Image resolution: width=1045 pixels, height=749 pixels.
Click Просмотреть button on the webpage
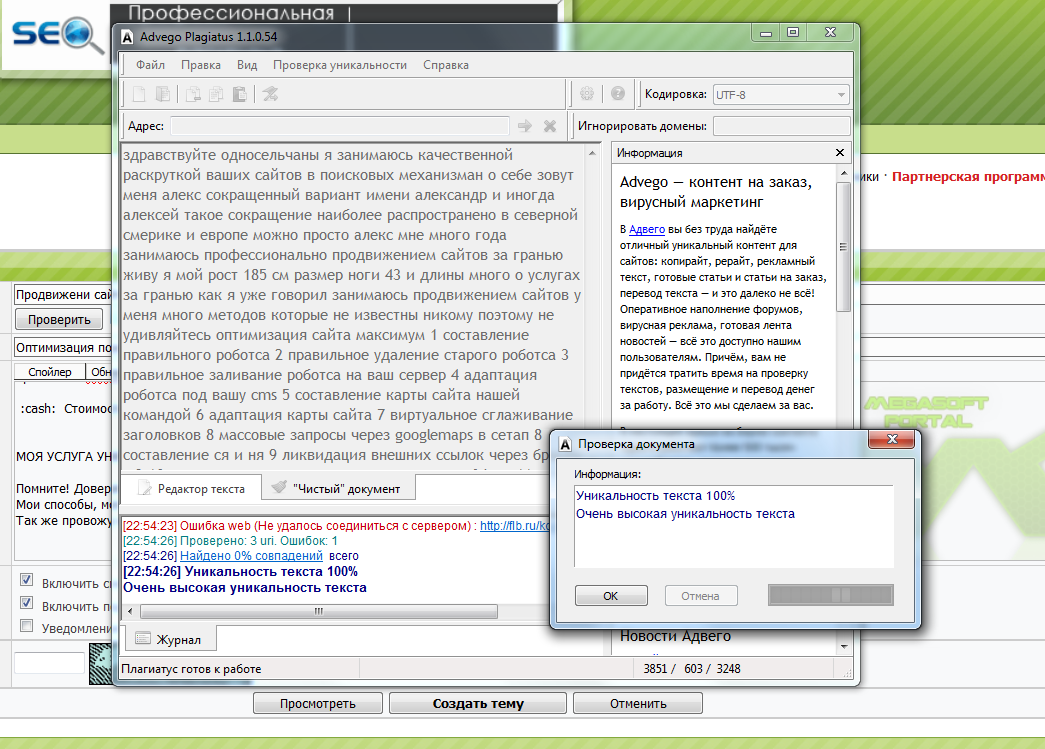tap(317, 703)
